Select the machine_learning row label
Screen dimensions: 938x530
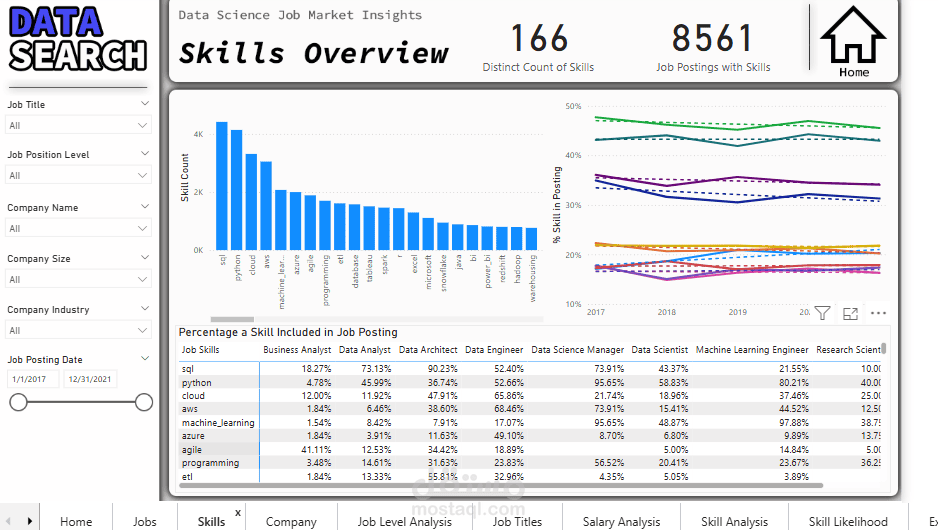[x=218, y=423]
